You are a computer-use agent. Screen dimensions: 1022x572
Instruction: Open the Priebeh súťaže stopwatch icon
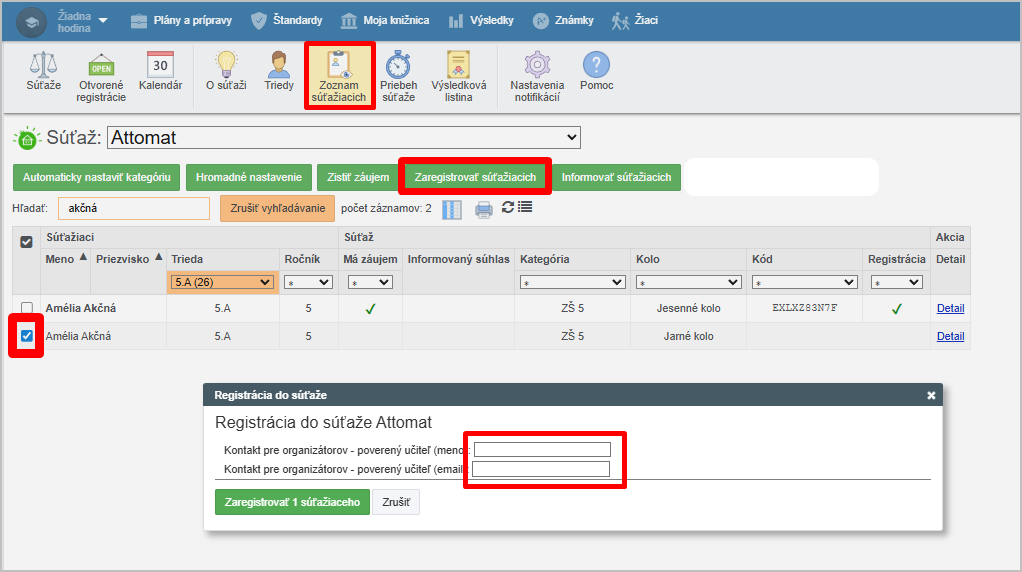tap(398, 66)
